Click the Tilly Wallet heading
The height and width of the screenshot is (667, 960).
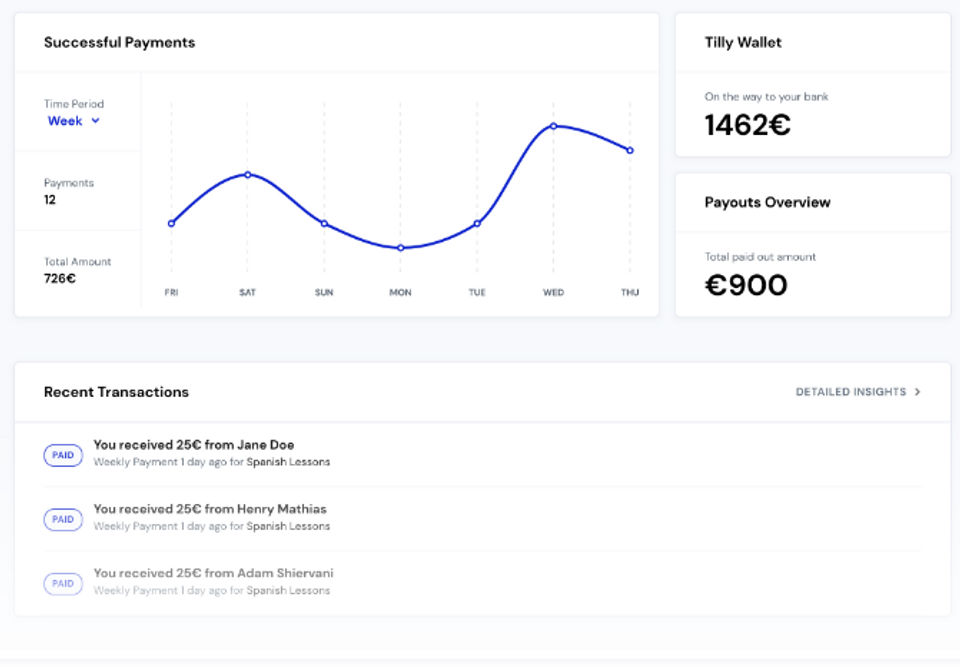pyautogui.click(x=743, y=42)
